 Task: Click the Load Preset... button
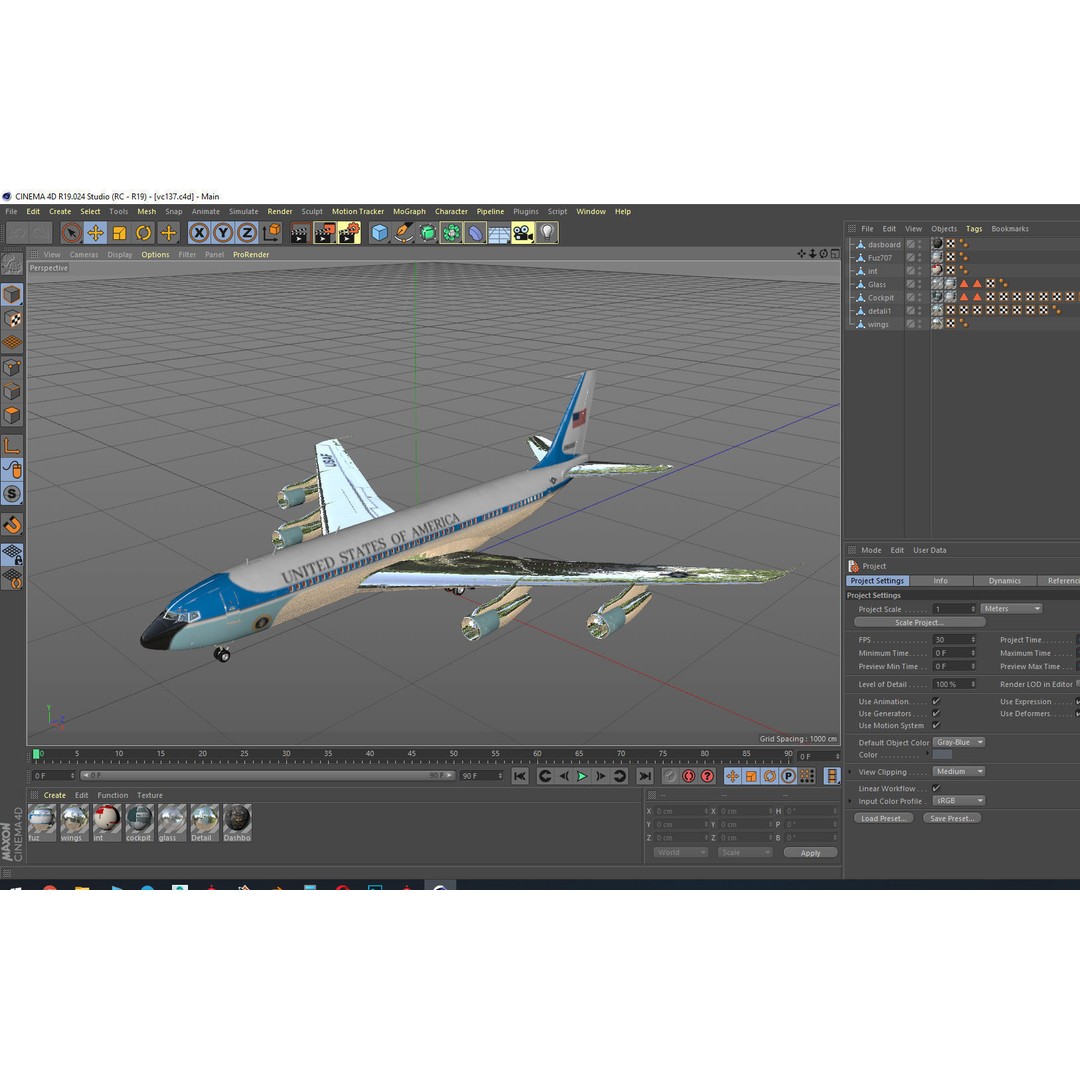tap(884, 818)
